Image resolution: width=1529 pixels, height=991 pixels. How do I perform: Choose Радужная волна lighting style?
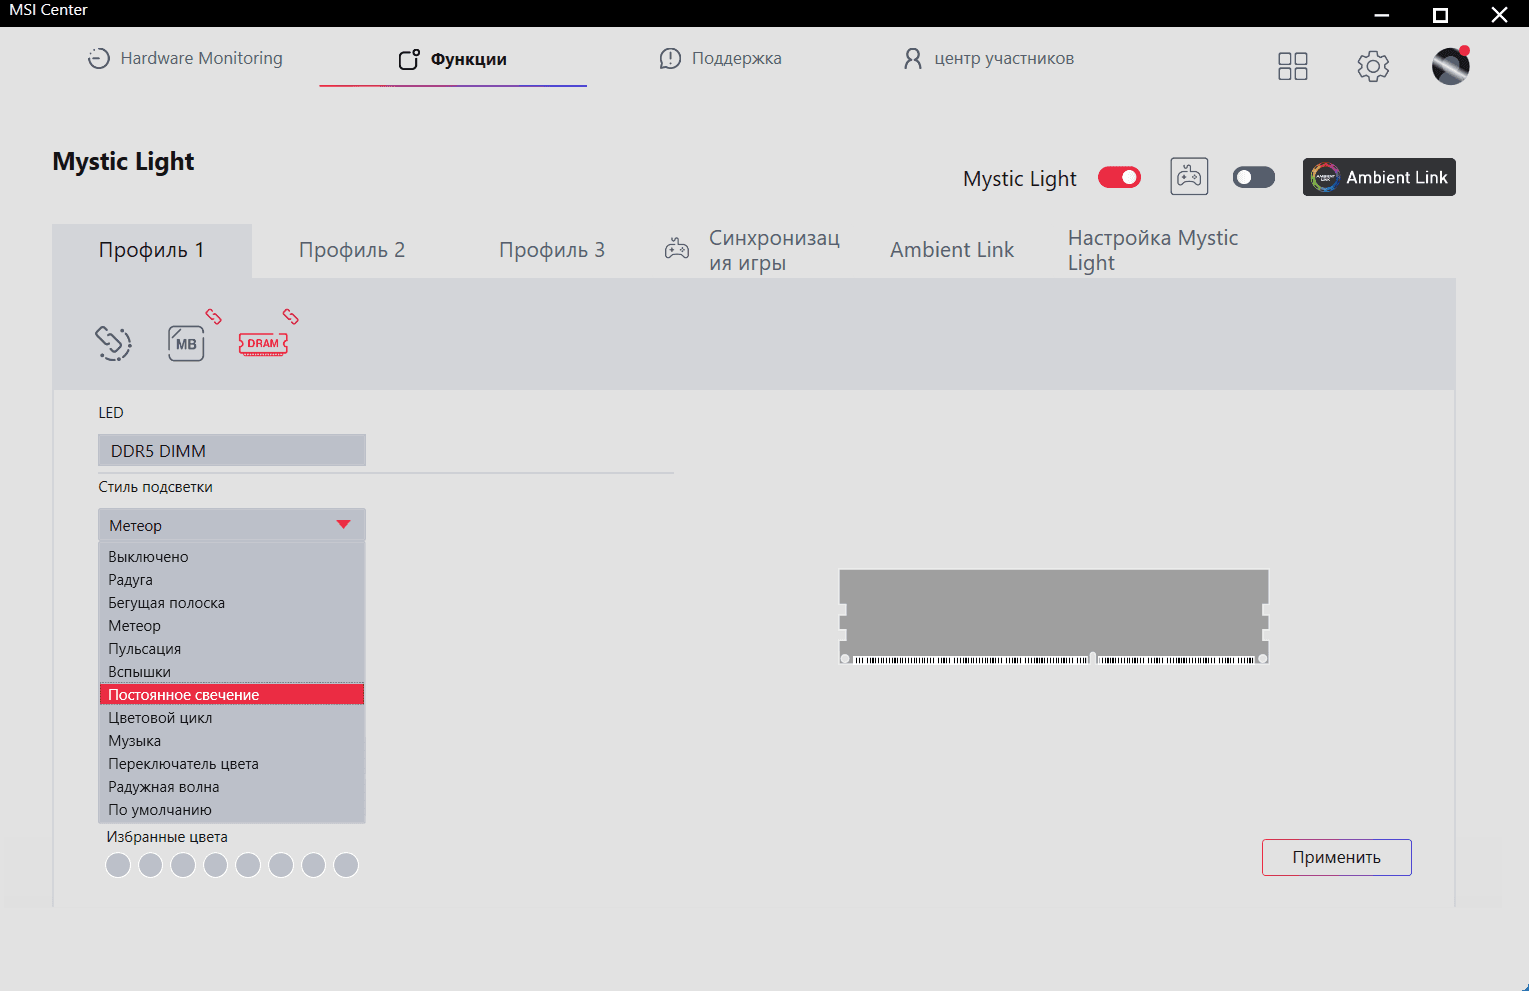click(232, 787)
